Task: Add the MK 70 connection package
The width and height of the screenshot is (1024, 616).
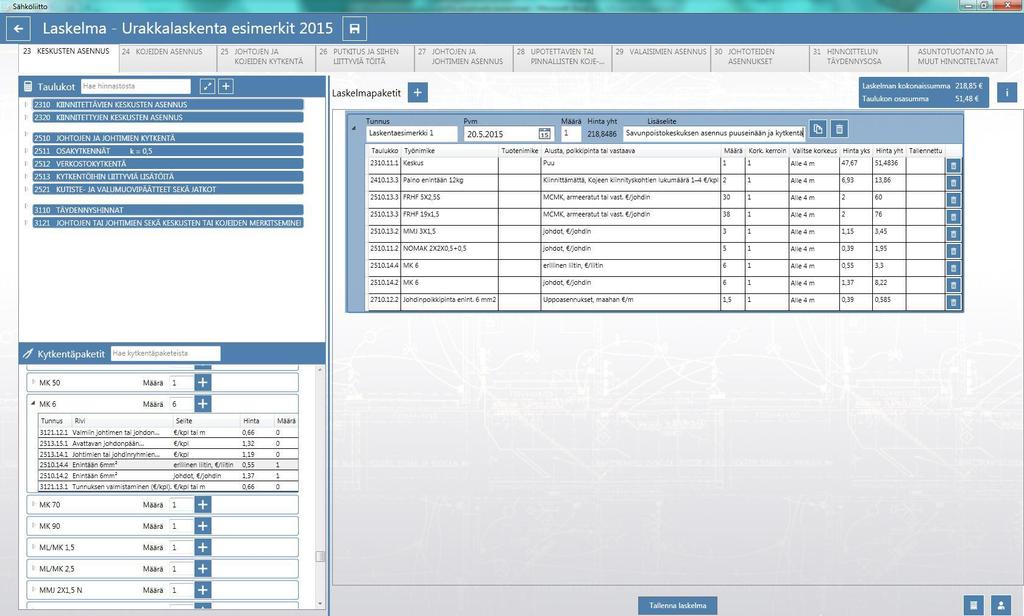Action: tap(203, 505)
